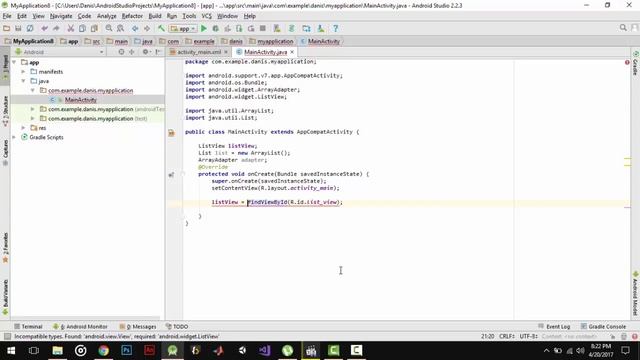Expand the androidTest package node
The height and width of the screenshot is (360, 640).
click(x=33, y=109)
